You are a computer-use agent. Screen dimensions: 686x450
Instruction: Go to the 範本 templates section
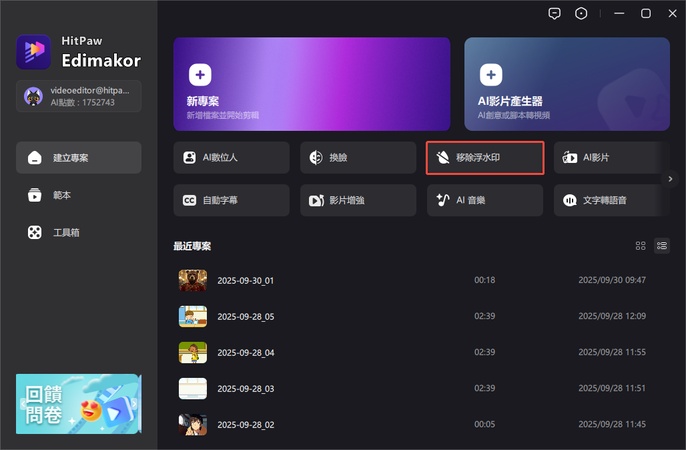[x=79, y=195]
